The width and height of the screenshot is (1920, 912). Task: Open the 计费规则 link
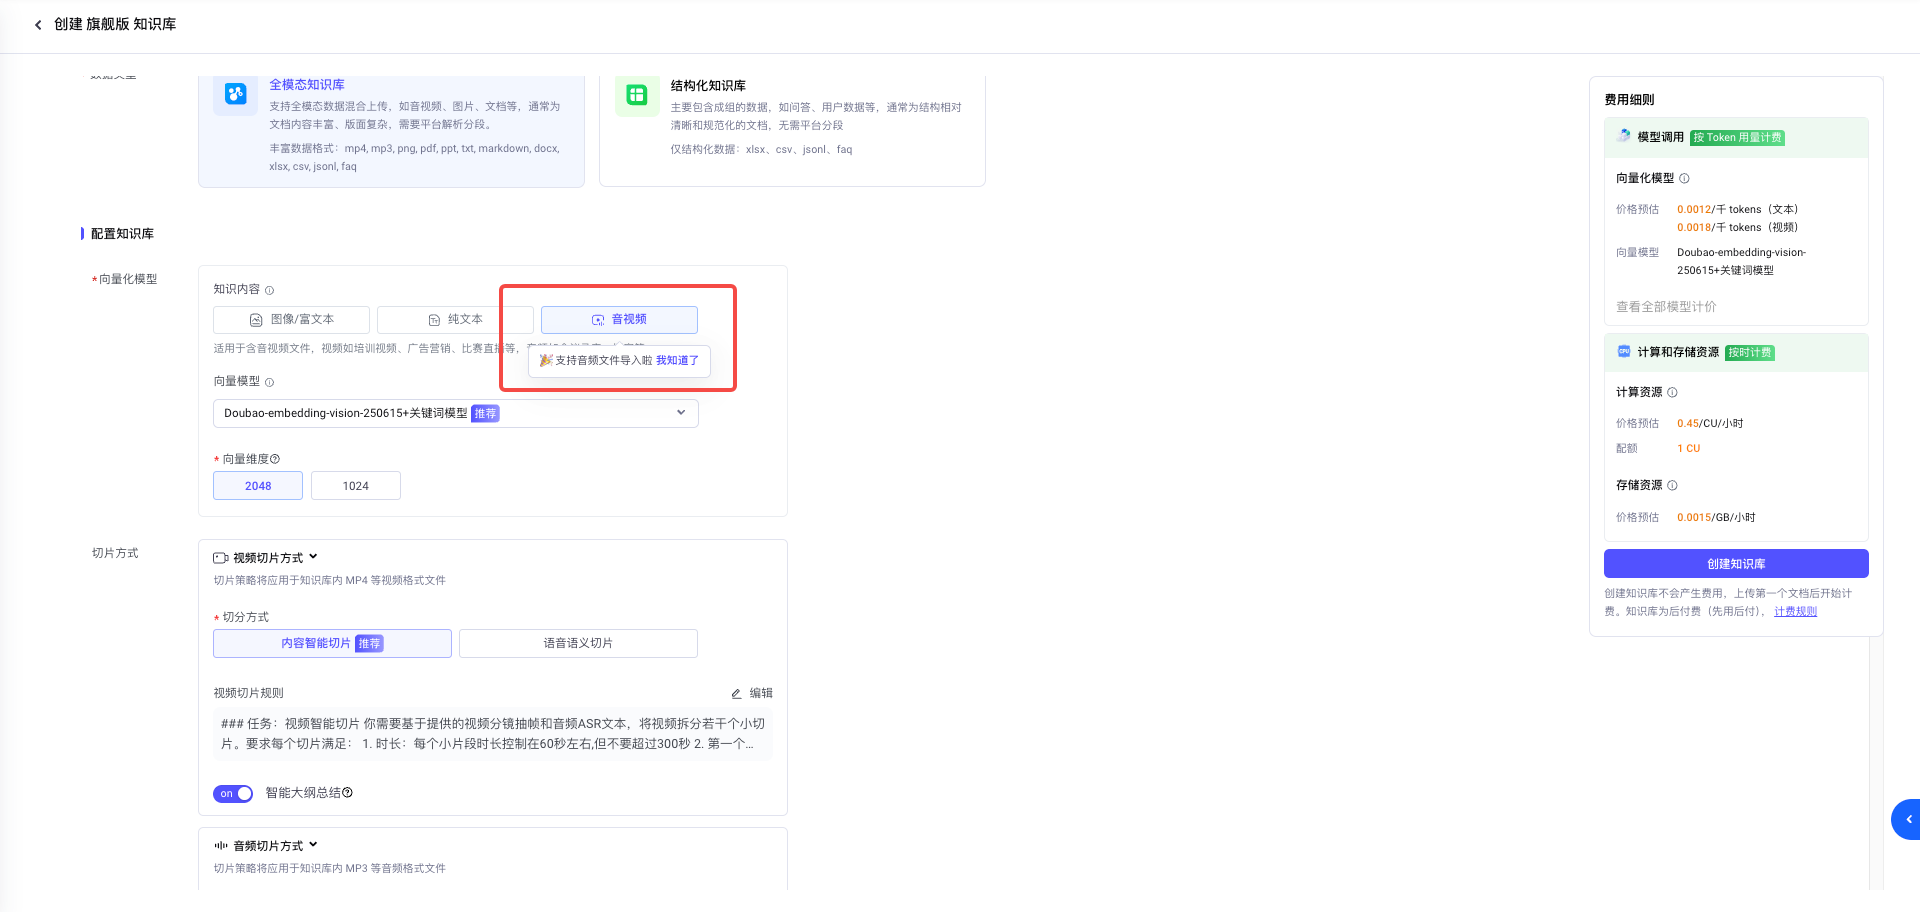[1795, 612]
